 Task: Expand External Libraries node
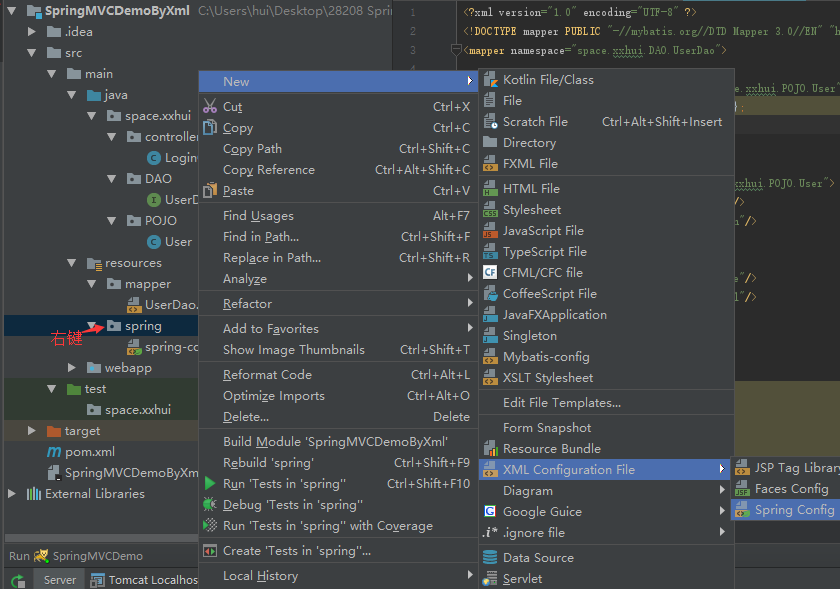point(12,494)
